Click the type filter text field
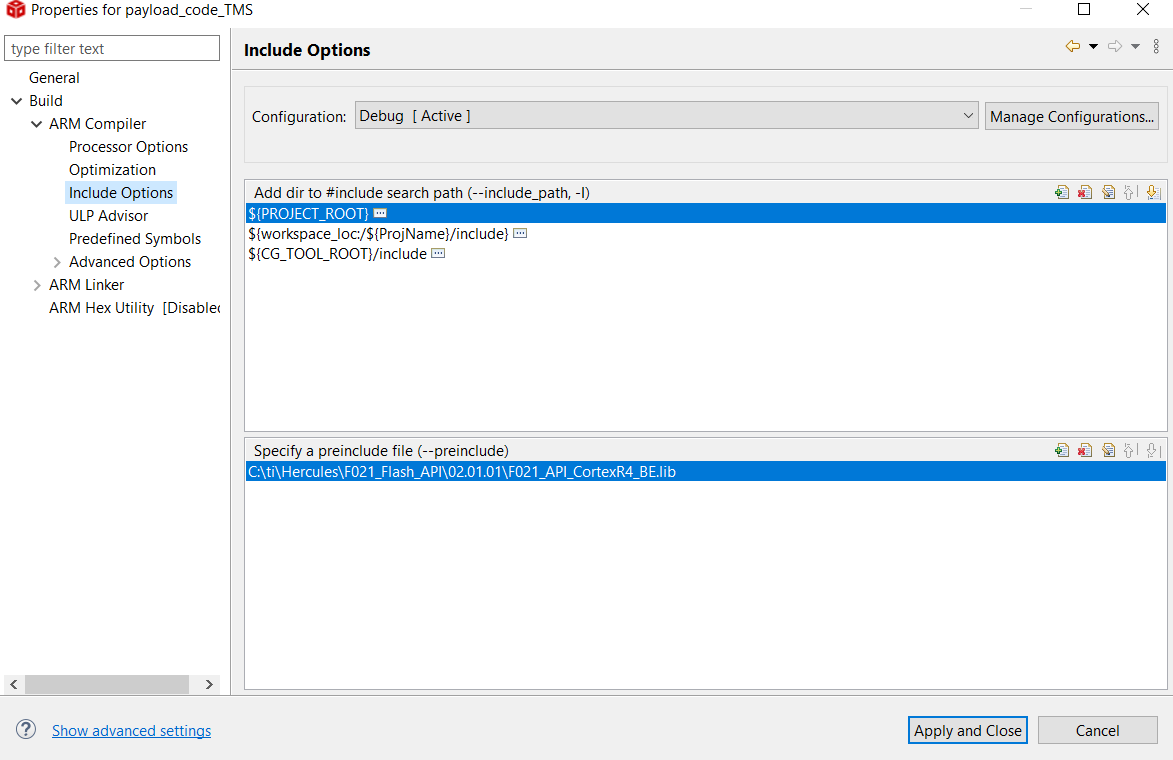This screenshot has width=1173, height=760. point(112,49)
